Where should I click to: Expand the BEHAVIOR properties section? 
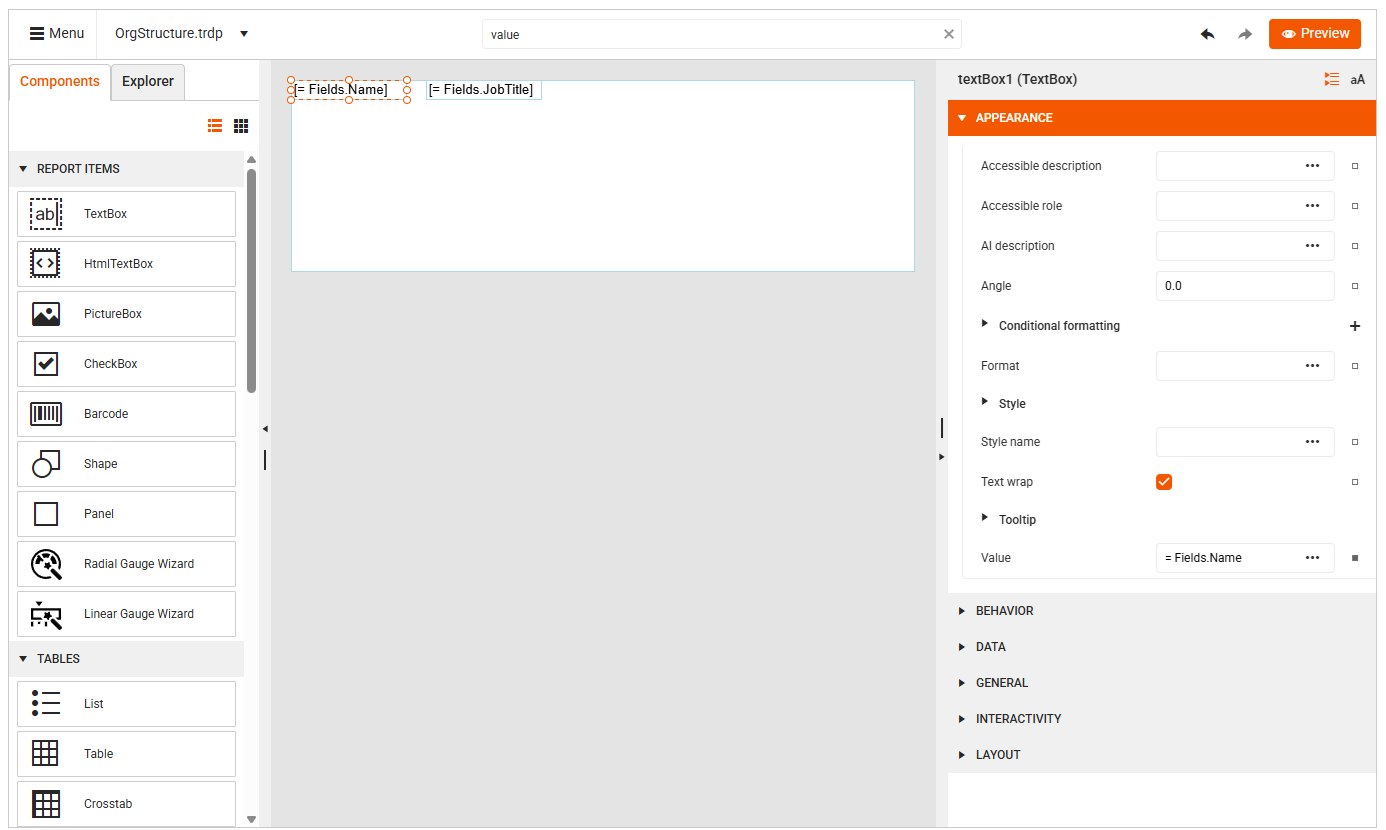tap(1003, 610)
